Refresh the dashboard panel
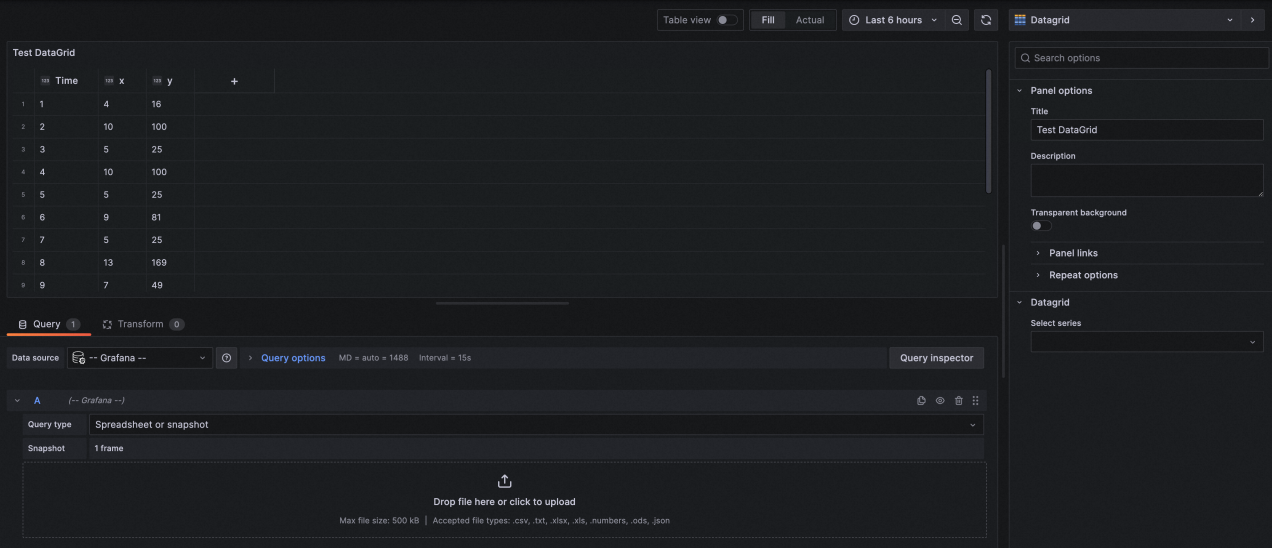 pyautogui.click(x=986, y=20)
